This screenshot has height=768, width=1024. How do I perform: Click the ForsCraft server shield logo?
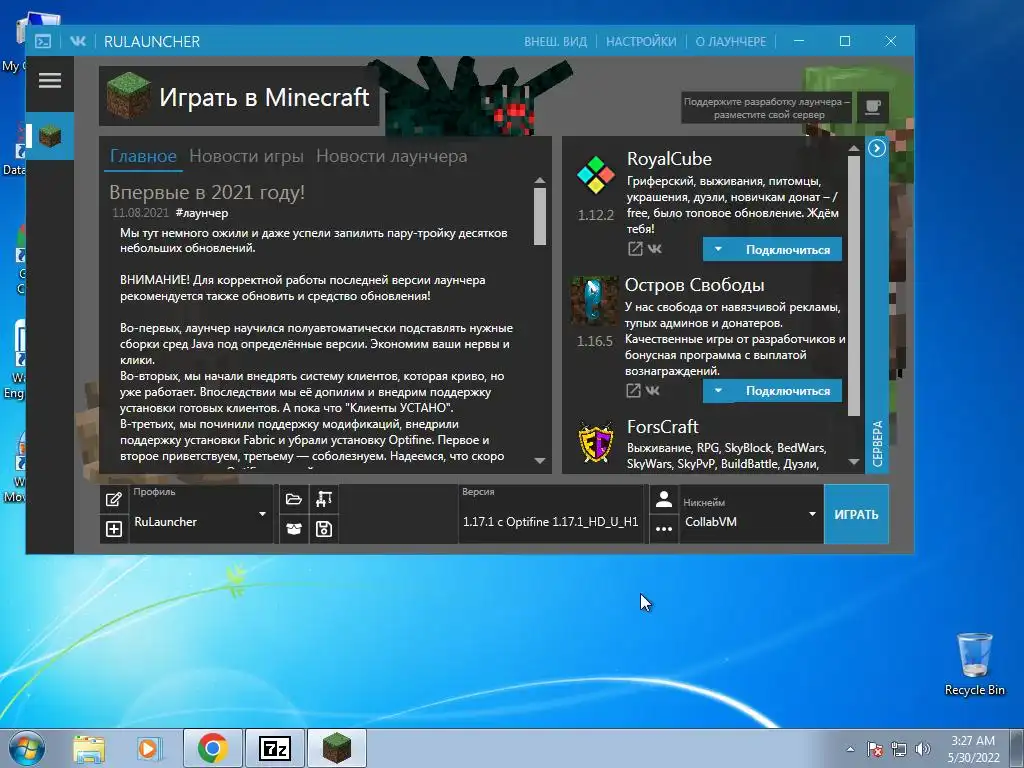coord(596,442)
